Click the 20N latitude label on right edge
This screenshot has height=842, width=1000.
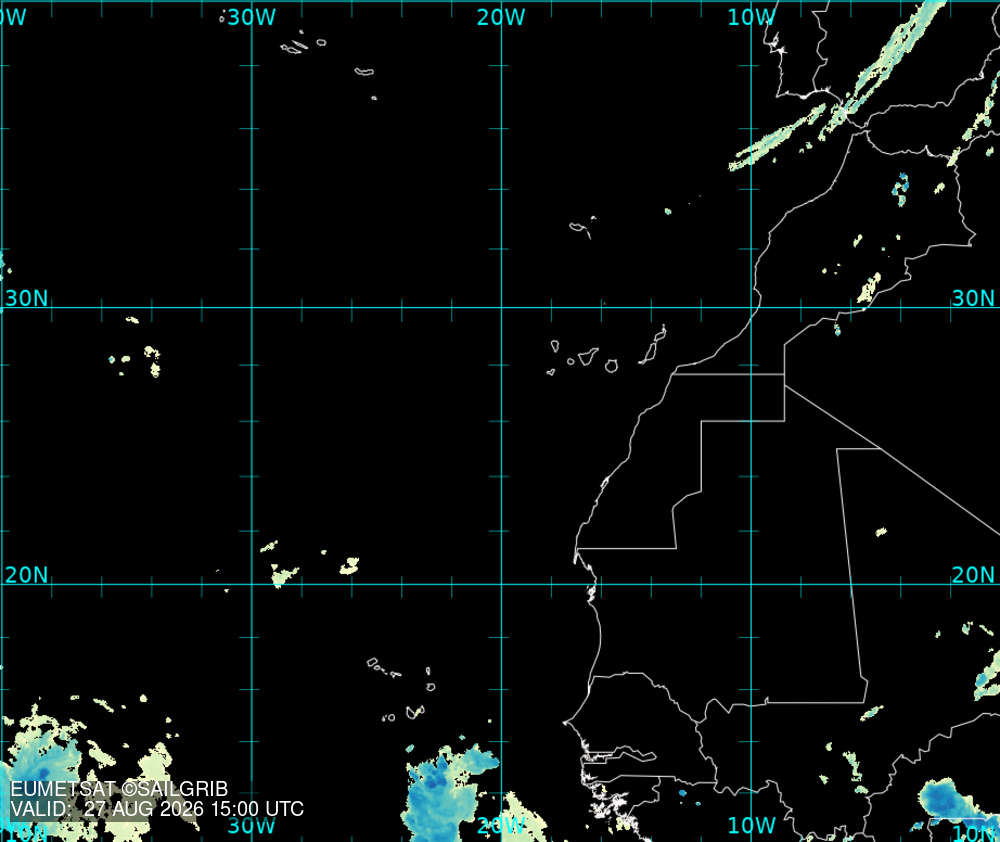(973, 575)
